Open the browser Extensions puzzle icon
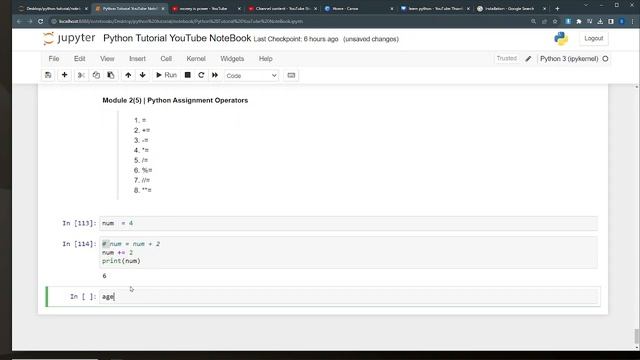 coord(579,21)
